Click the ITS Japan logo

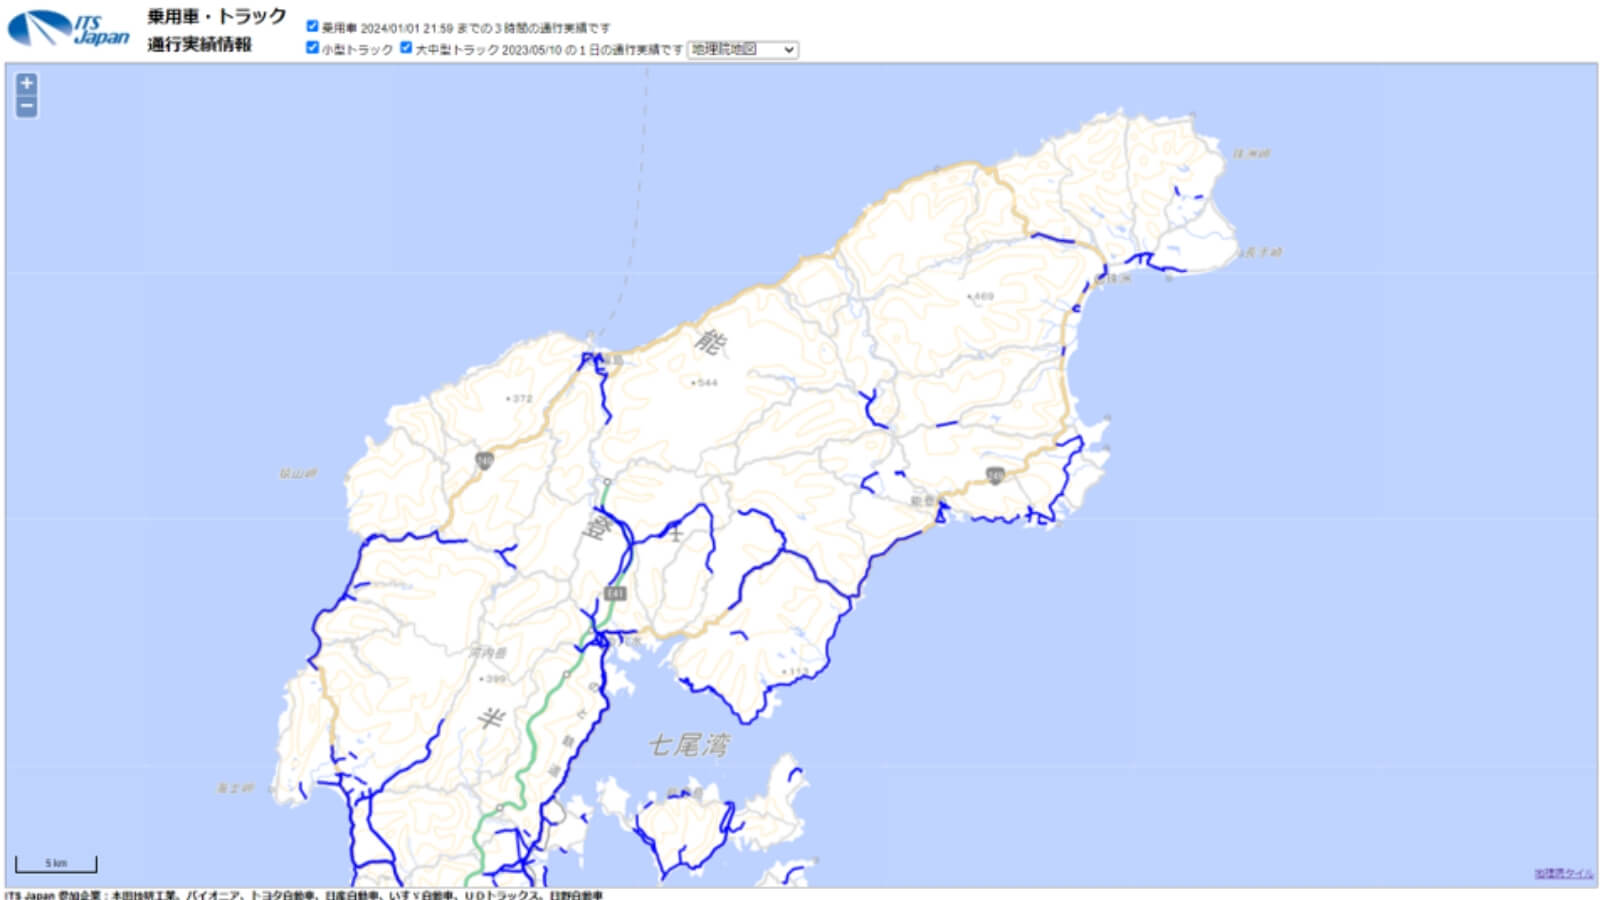(x=68, y=29)
